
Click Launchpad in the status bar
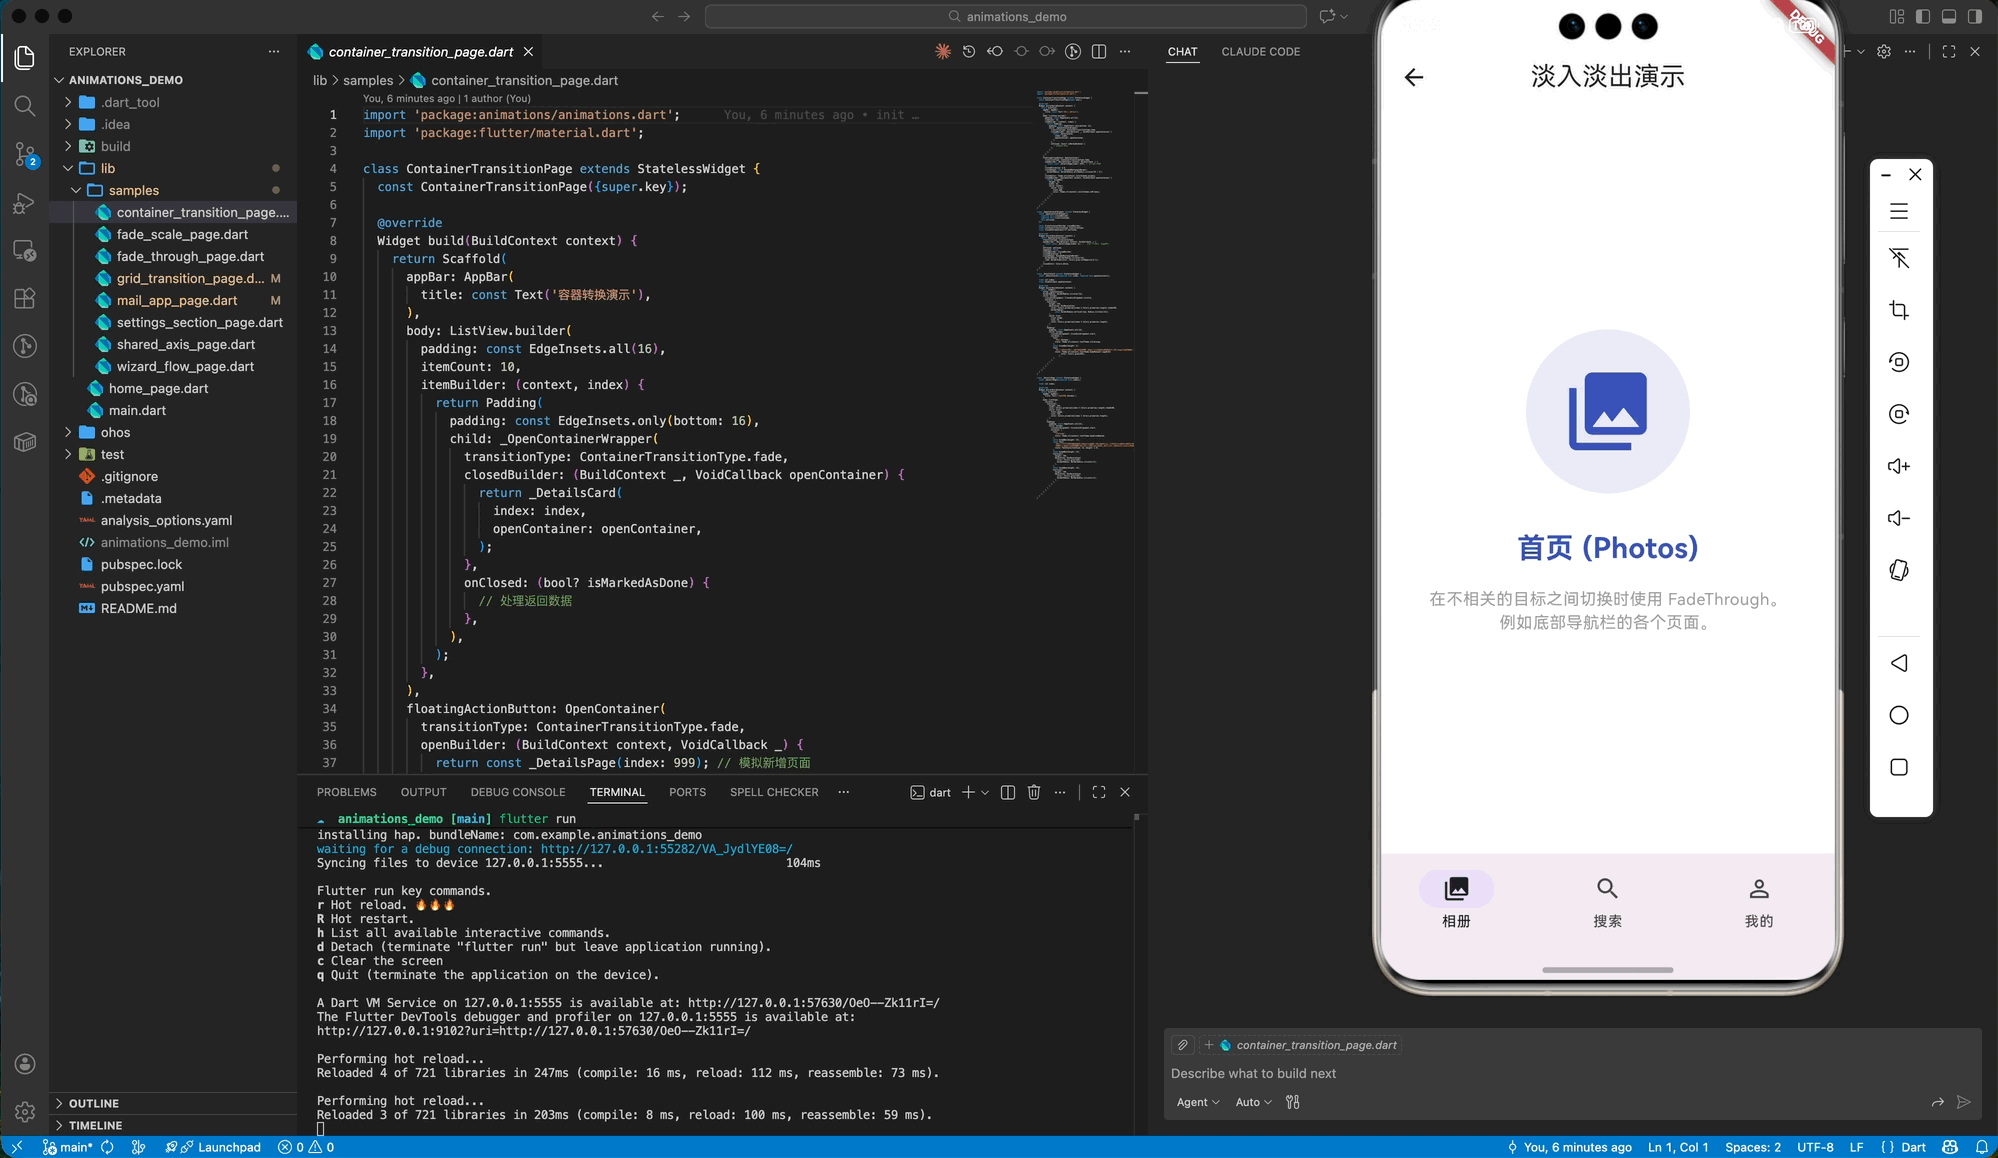[228, 1147]
